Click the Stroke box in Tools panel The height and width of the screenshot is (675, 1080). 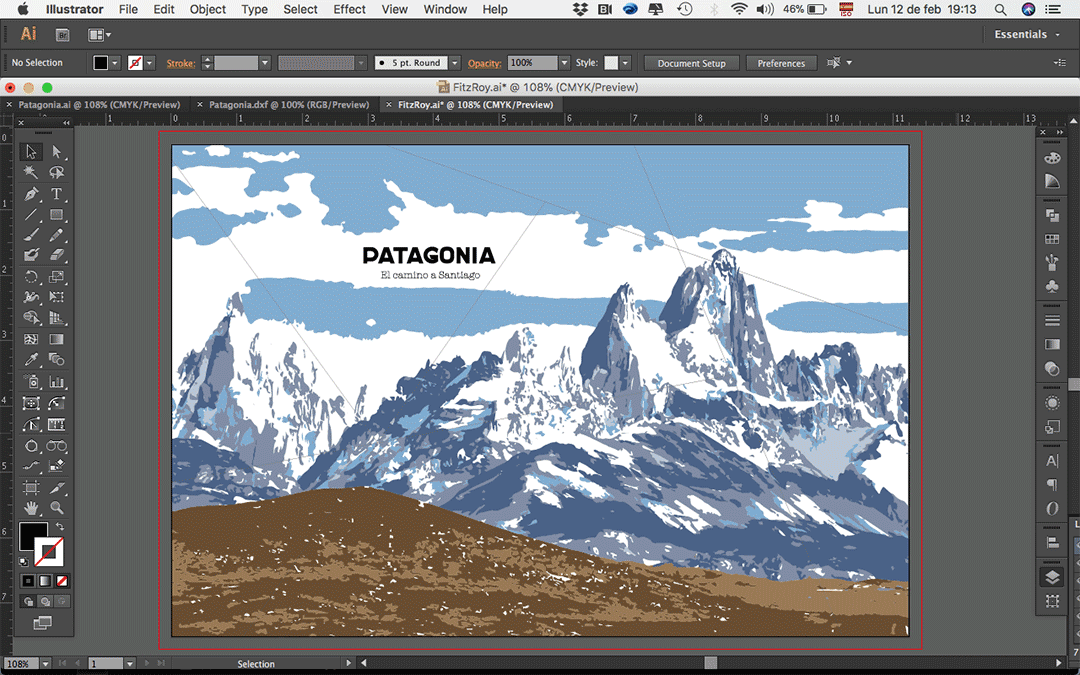coord(50,552)
